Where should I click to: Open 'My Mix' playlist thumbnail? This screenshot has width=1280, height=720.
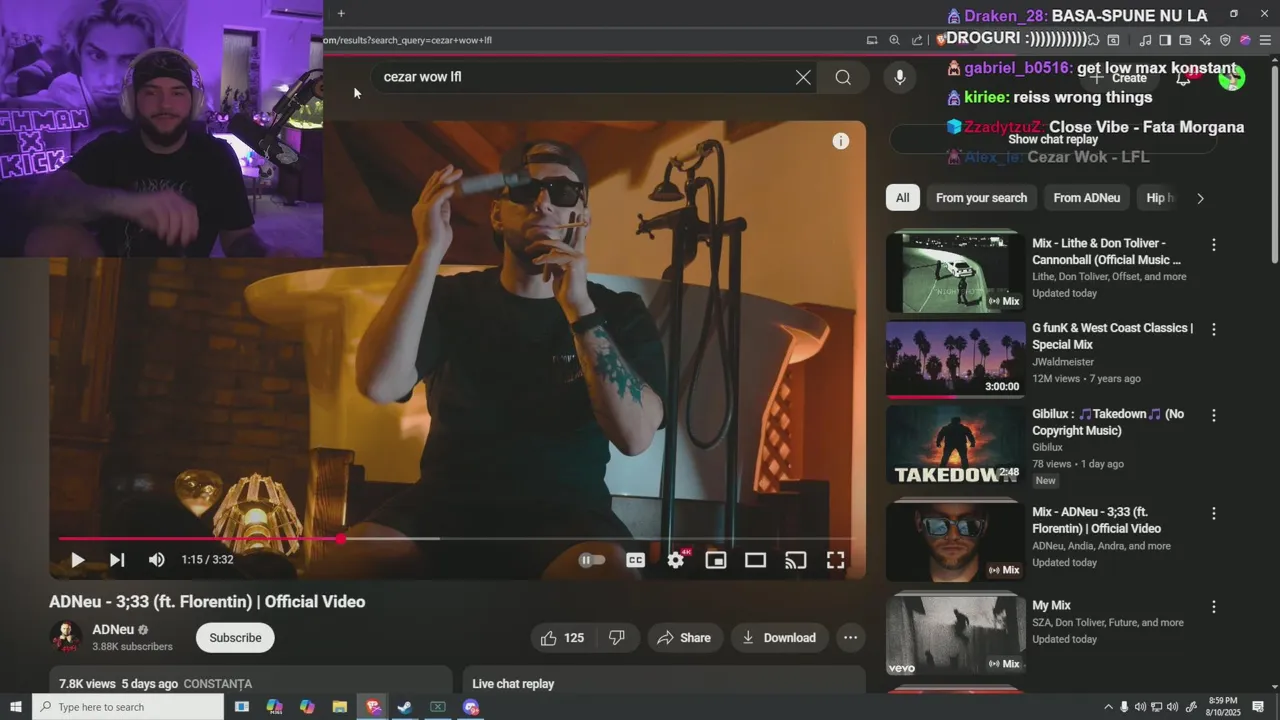(x=955, y=636)
